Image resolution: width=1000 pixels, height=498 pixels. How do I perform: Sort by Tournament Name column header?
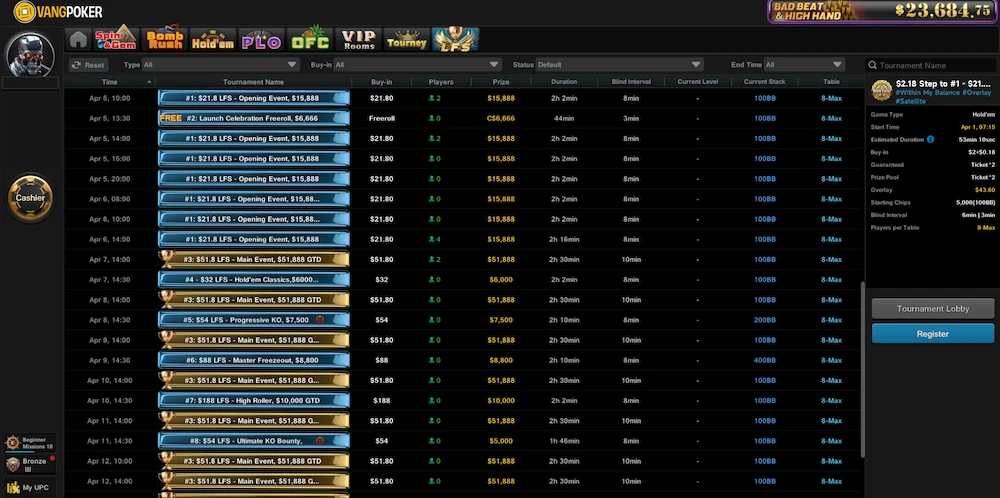[253, 82]
